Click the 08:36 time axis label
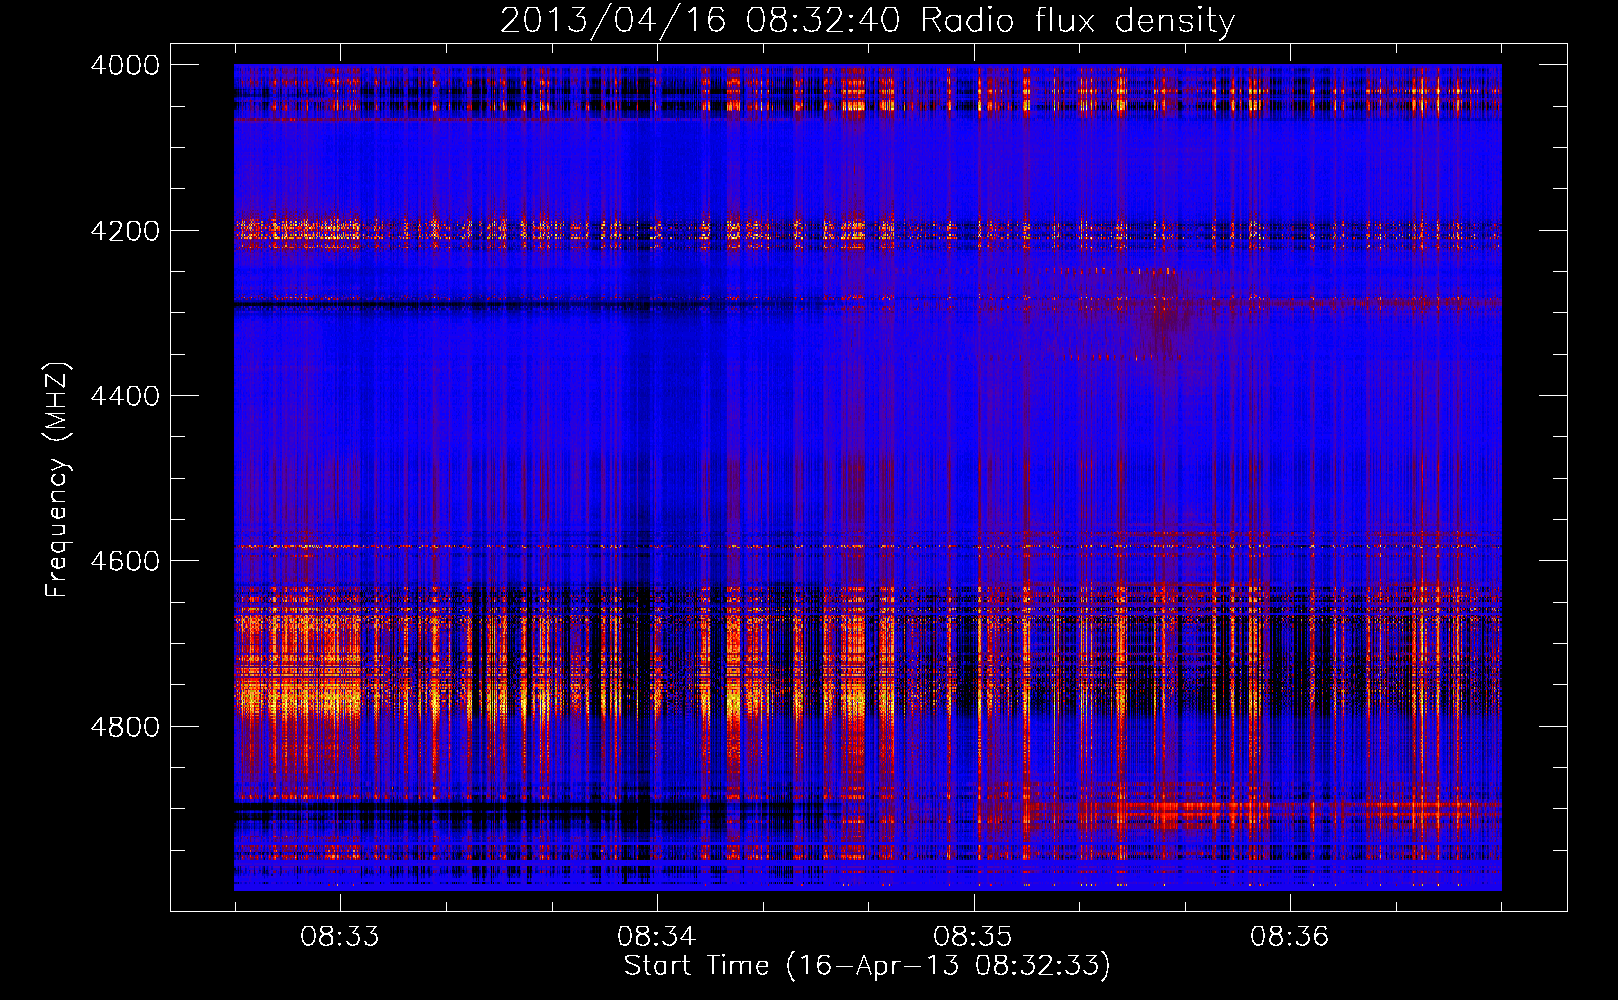The width and height of the screenshot is (1618, 1000). click(x=1290, y=936)
